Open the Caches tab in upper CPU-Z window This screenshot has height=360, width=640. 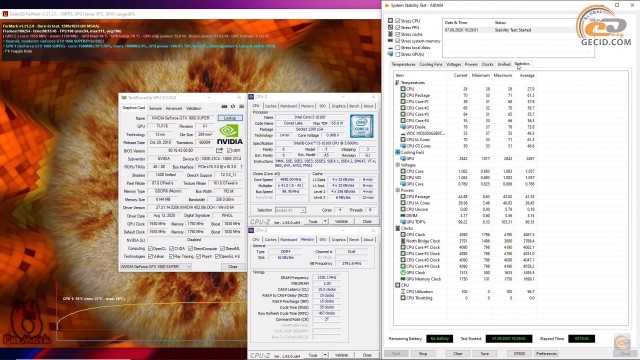tap(271, 106)
